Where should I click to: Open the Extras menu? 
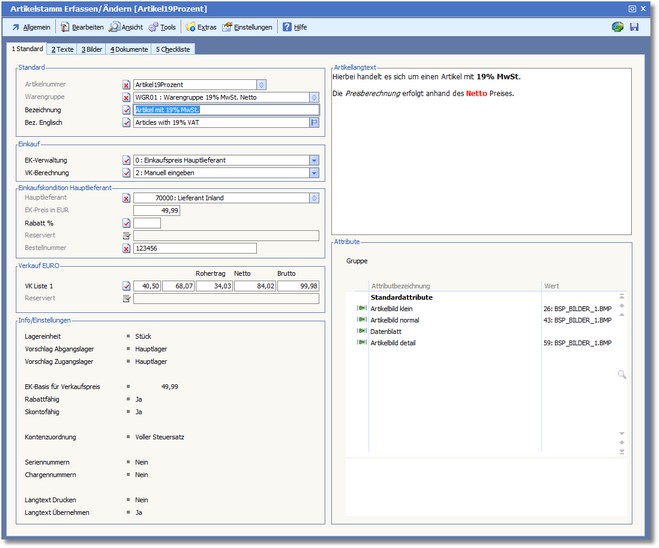(x=202, y=27)
